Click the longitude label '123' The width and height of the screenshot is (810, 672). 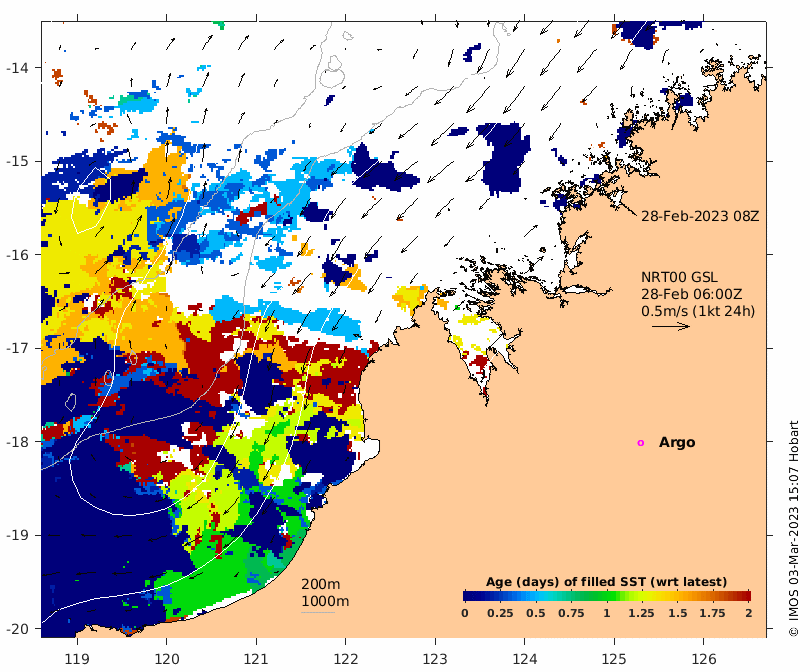click(x=435, y=659)
